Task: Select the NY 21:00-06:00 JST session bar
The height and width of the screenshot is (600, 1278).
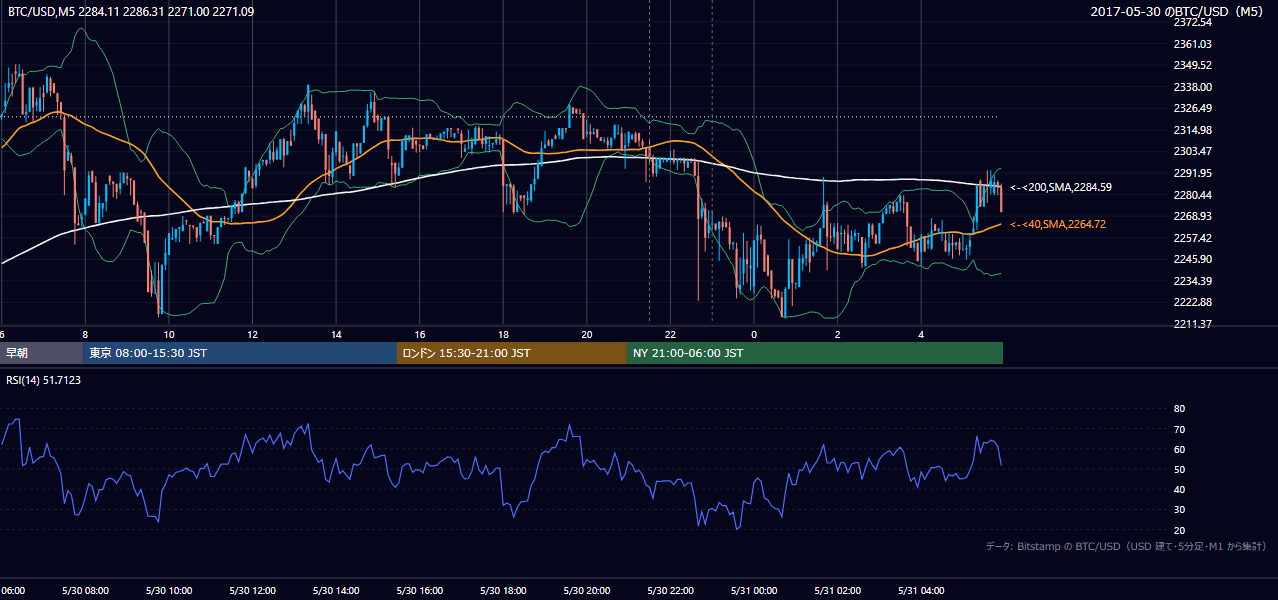Action: (815, 353)
